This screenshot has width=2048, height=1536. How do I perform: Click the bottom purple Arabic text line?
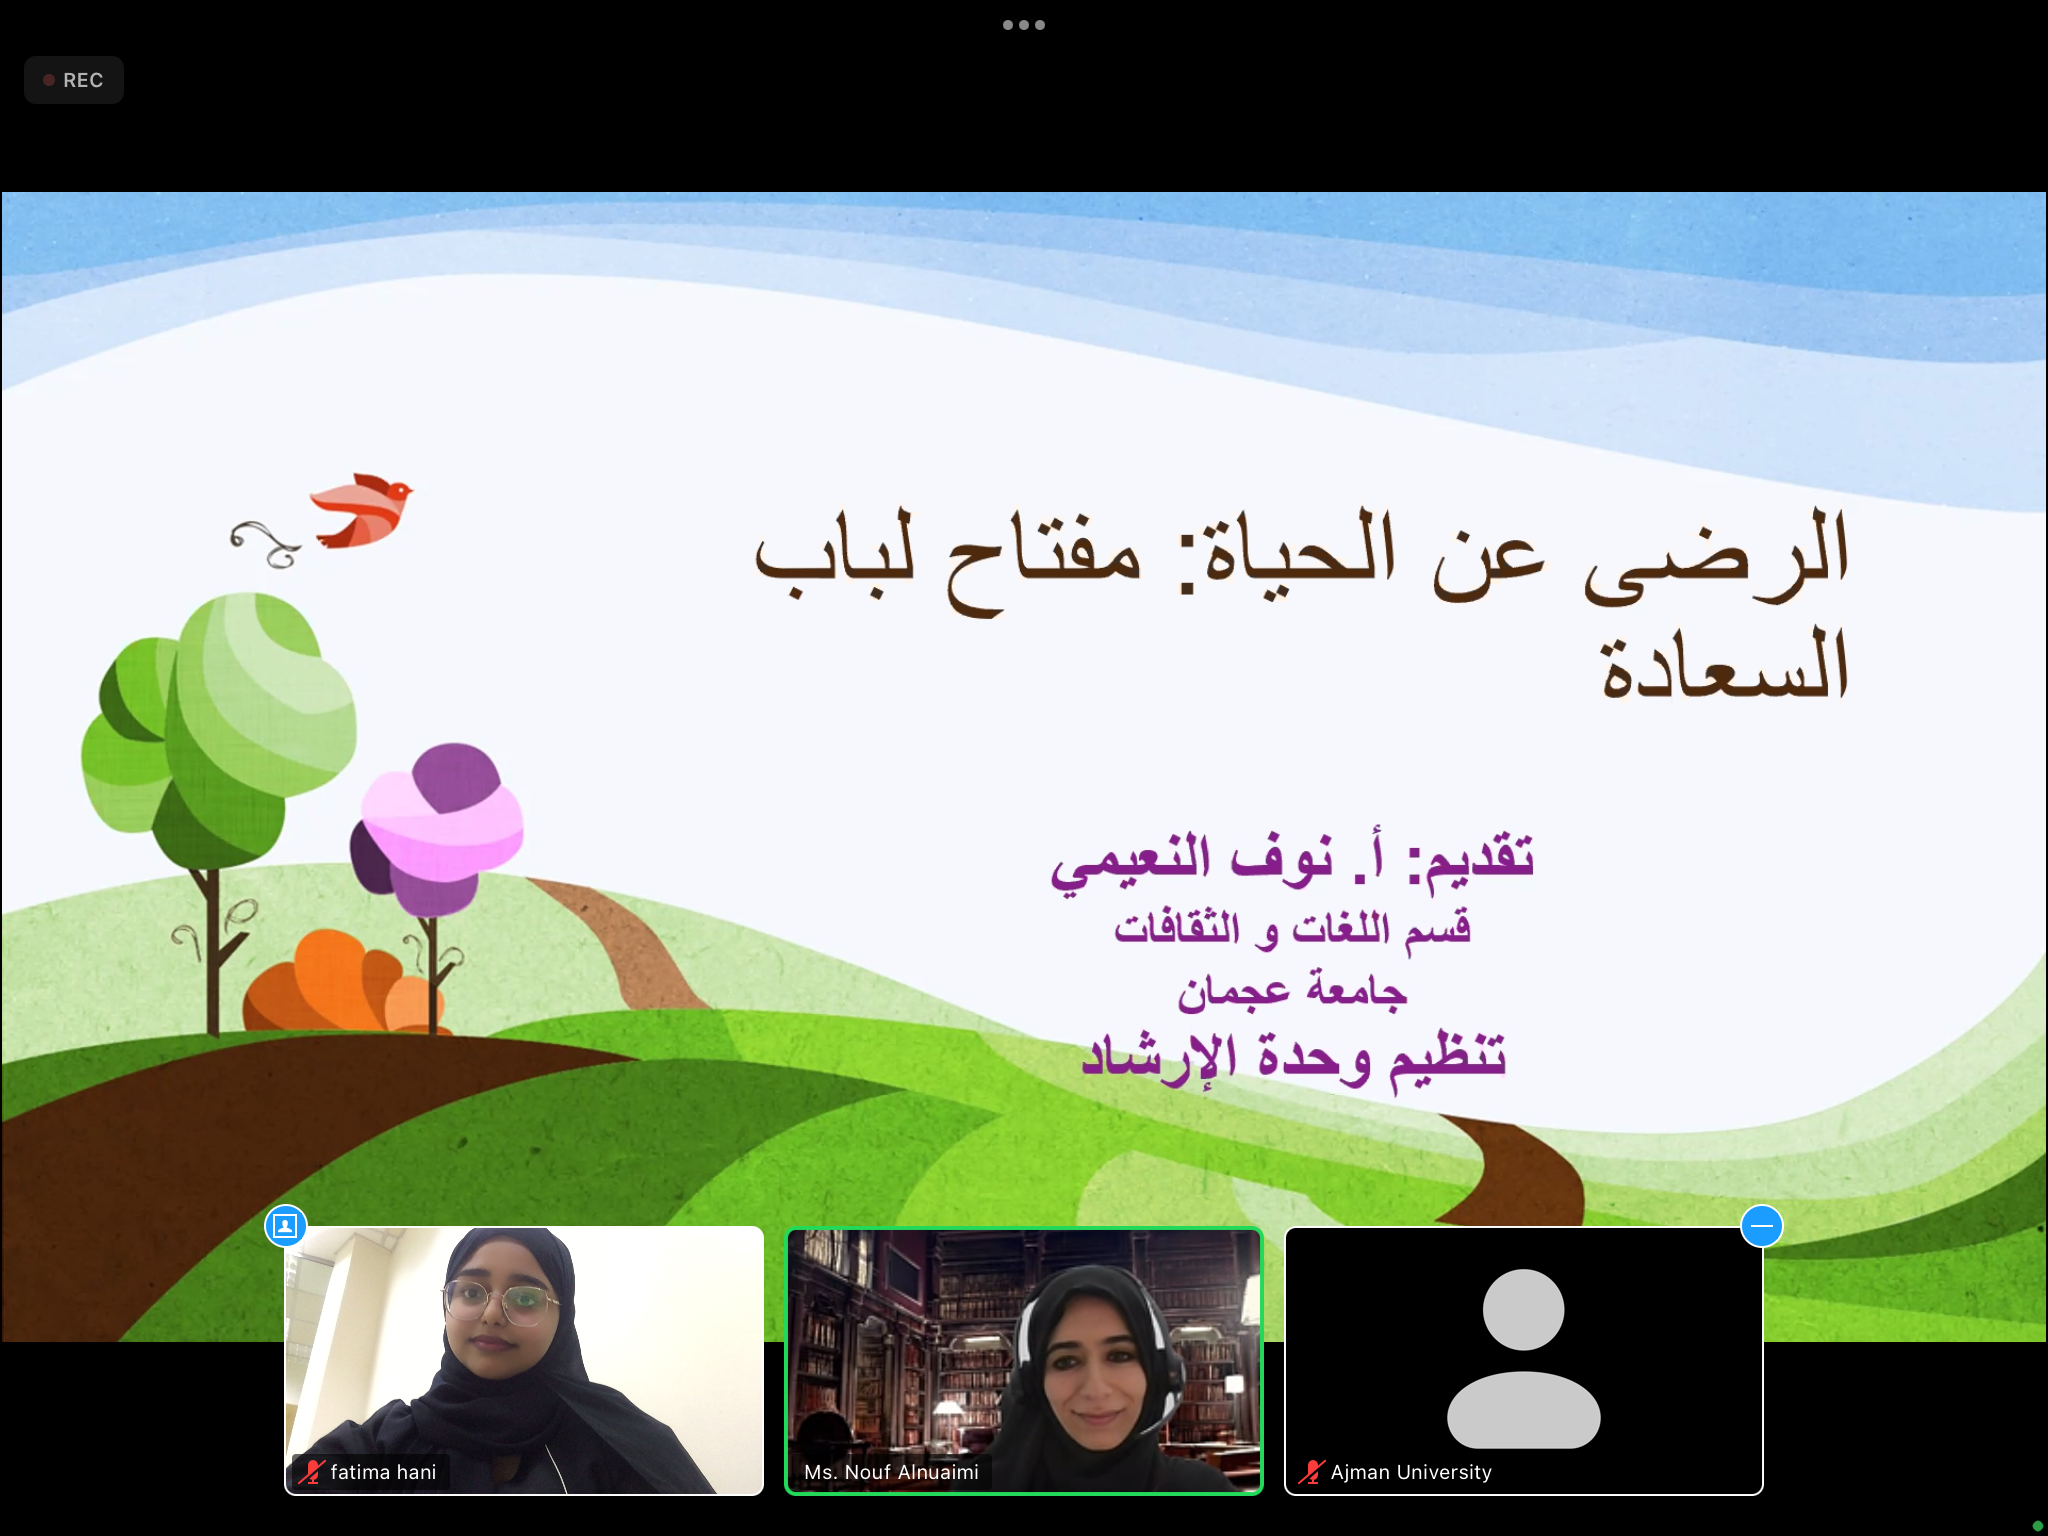pos(1292,1058)
